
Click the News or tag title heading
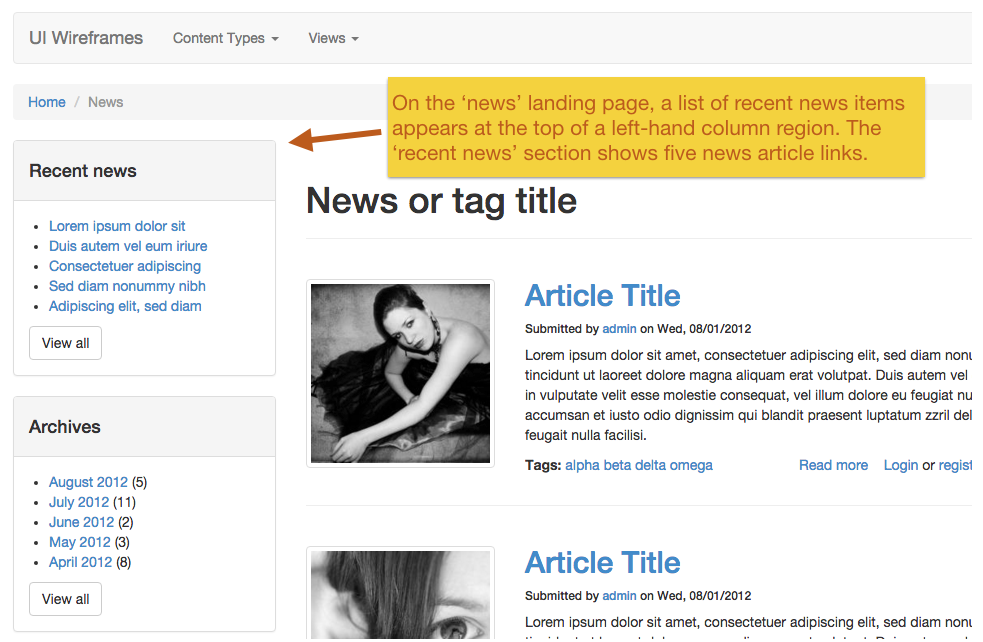[x=441, y=201]
